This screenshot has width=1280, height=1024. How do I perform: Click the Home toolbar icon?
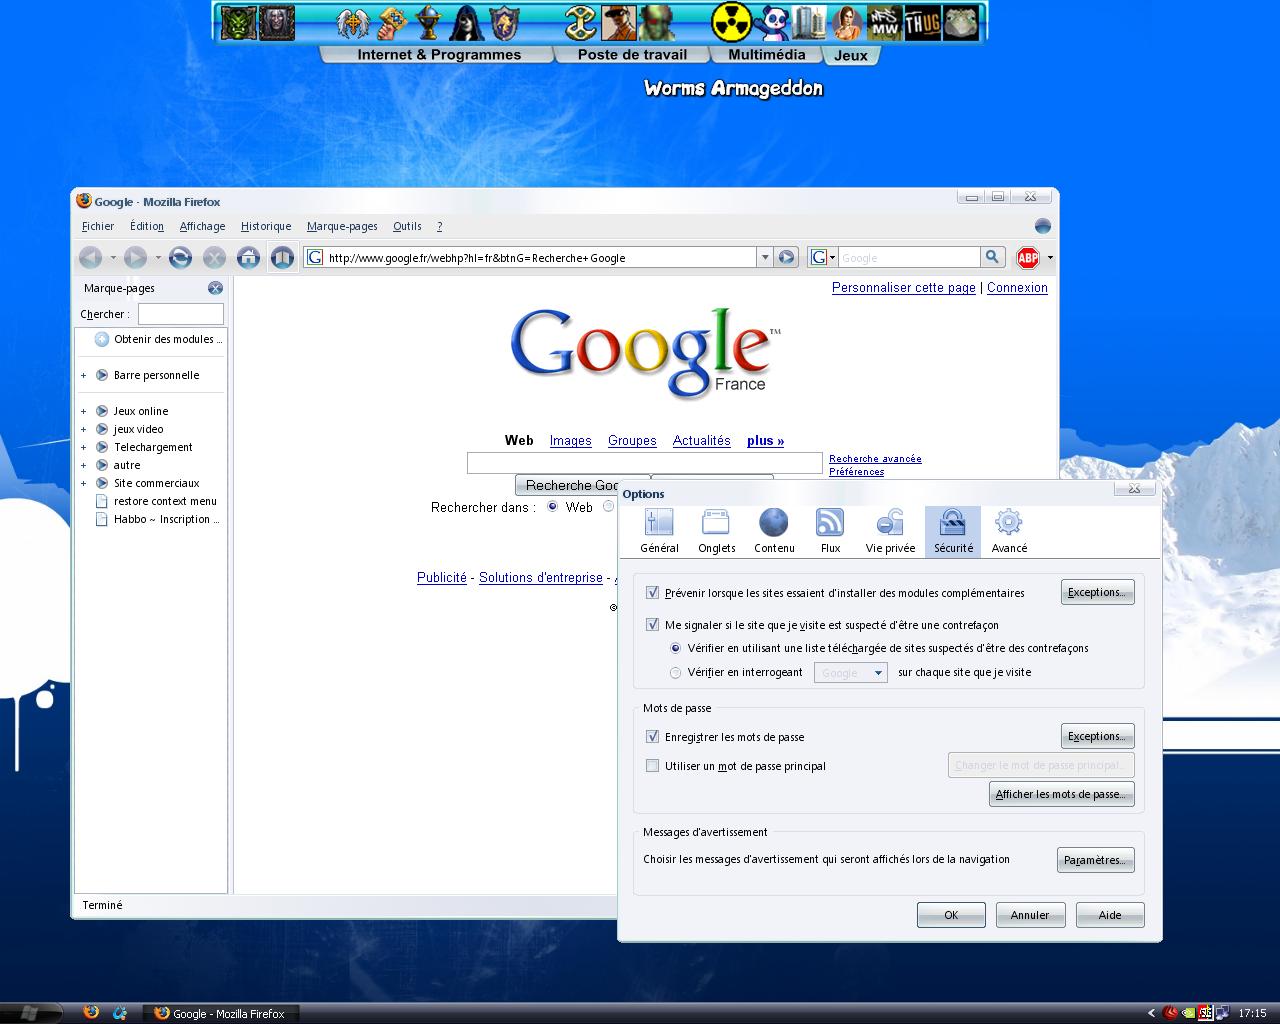(248, 258)
